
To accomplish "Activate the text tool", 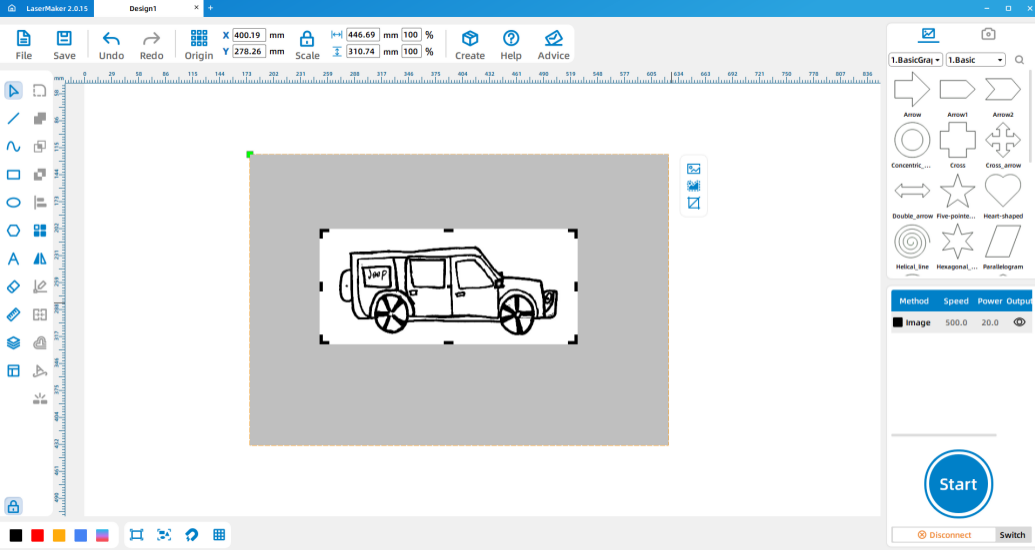I will pos(13,259).
